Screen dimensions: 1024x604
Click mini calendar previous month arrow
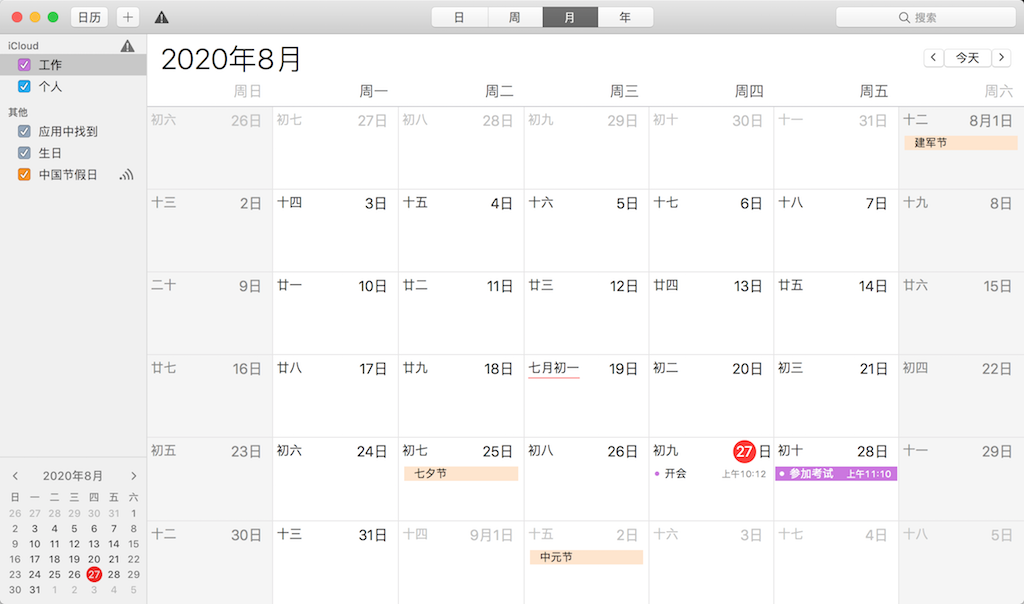click(15, 476)
